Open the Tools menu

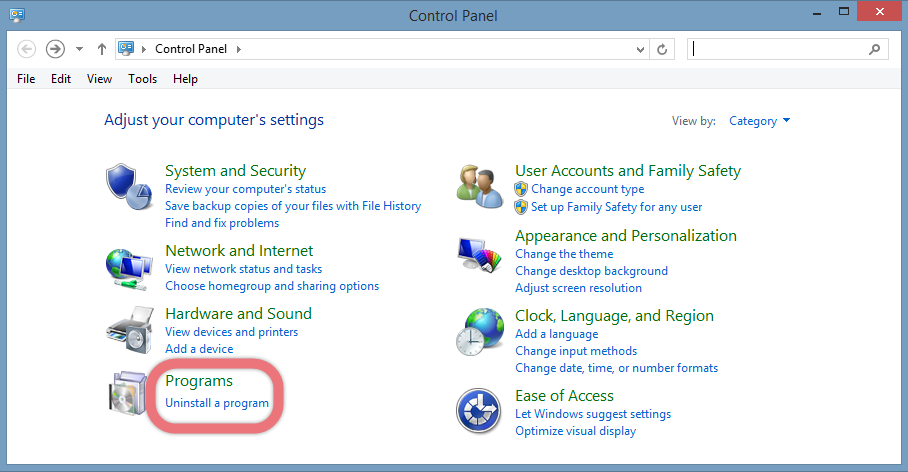click(142, 79)
